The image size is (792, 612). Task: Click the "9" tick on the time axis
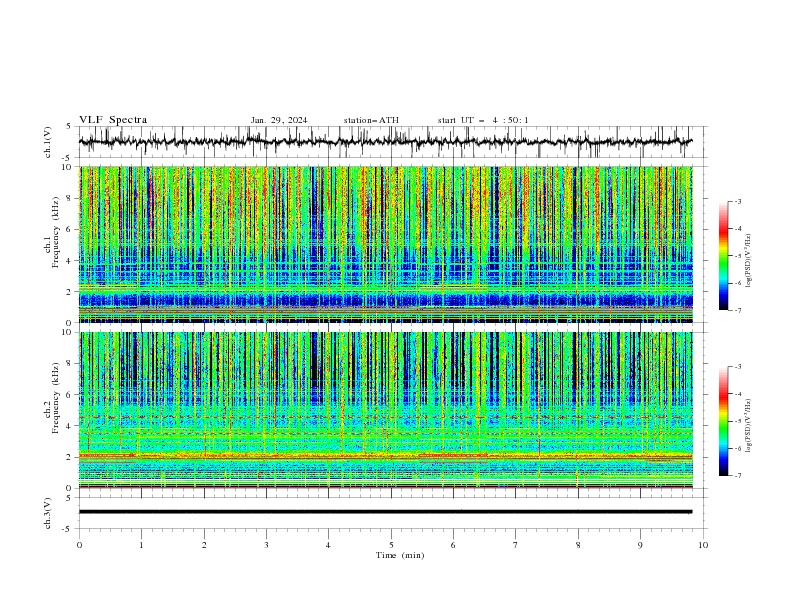coord(640,545)
